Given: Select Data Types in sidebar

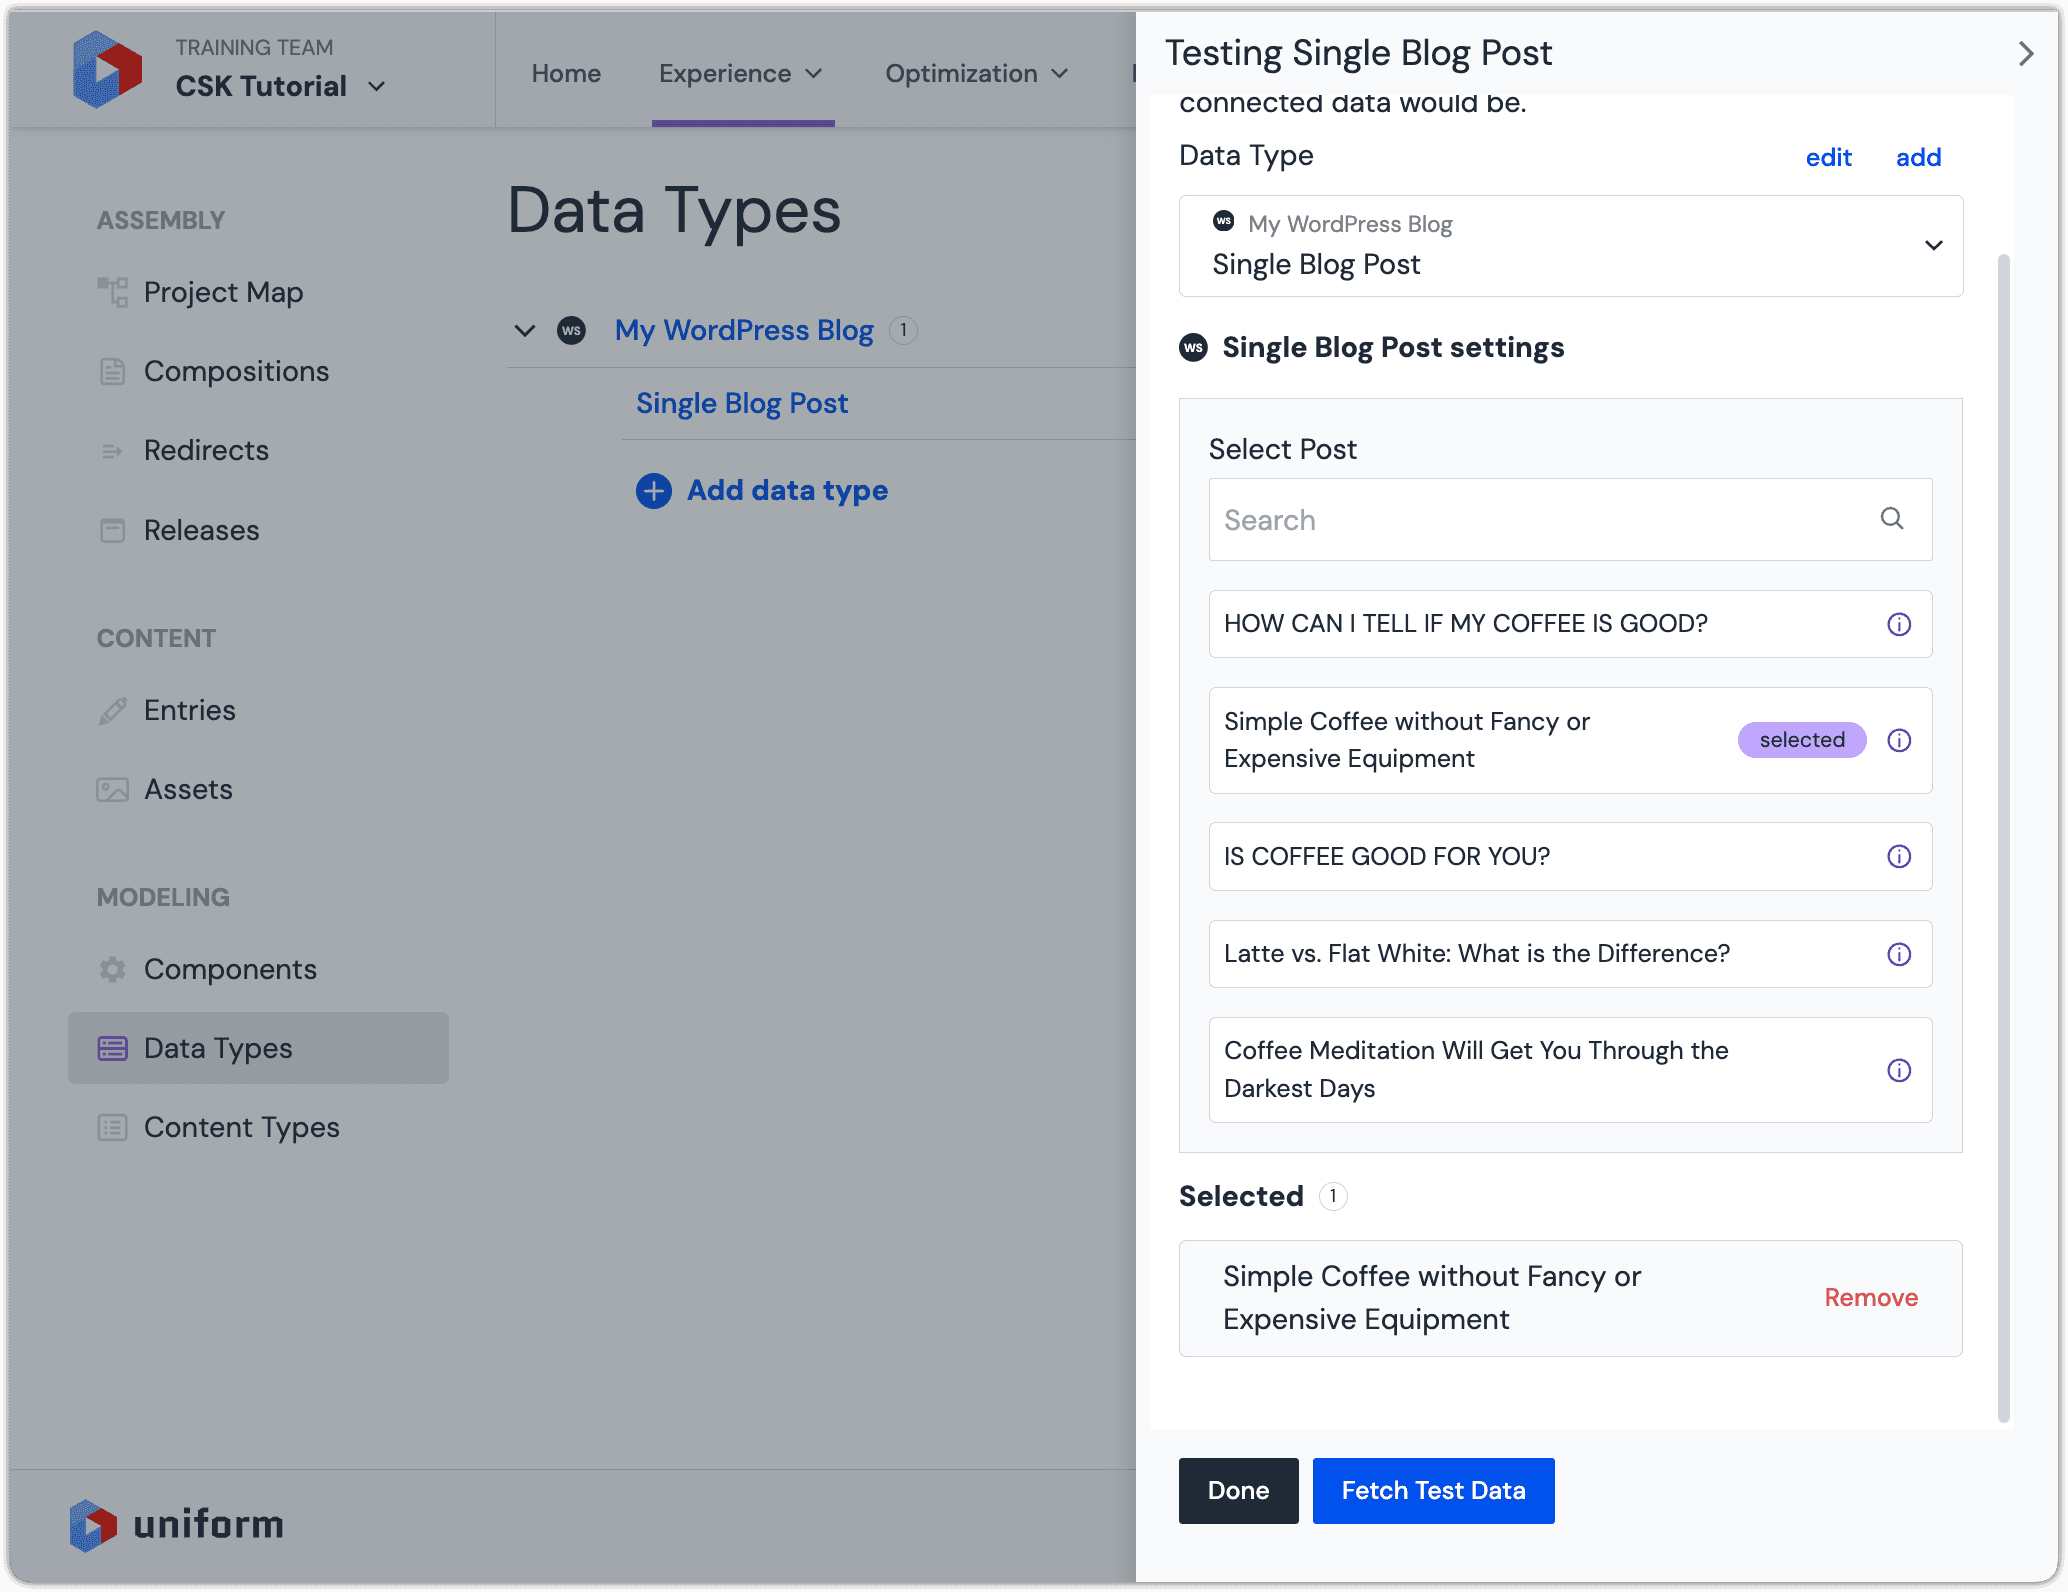Looking at the screenshot, I should 258,1048.
